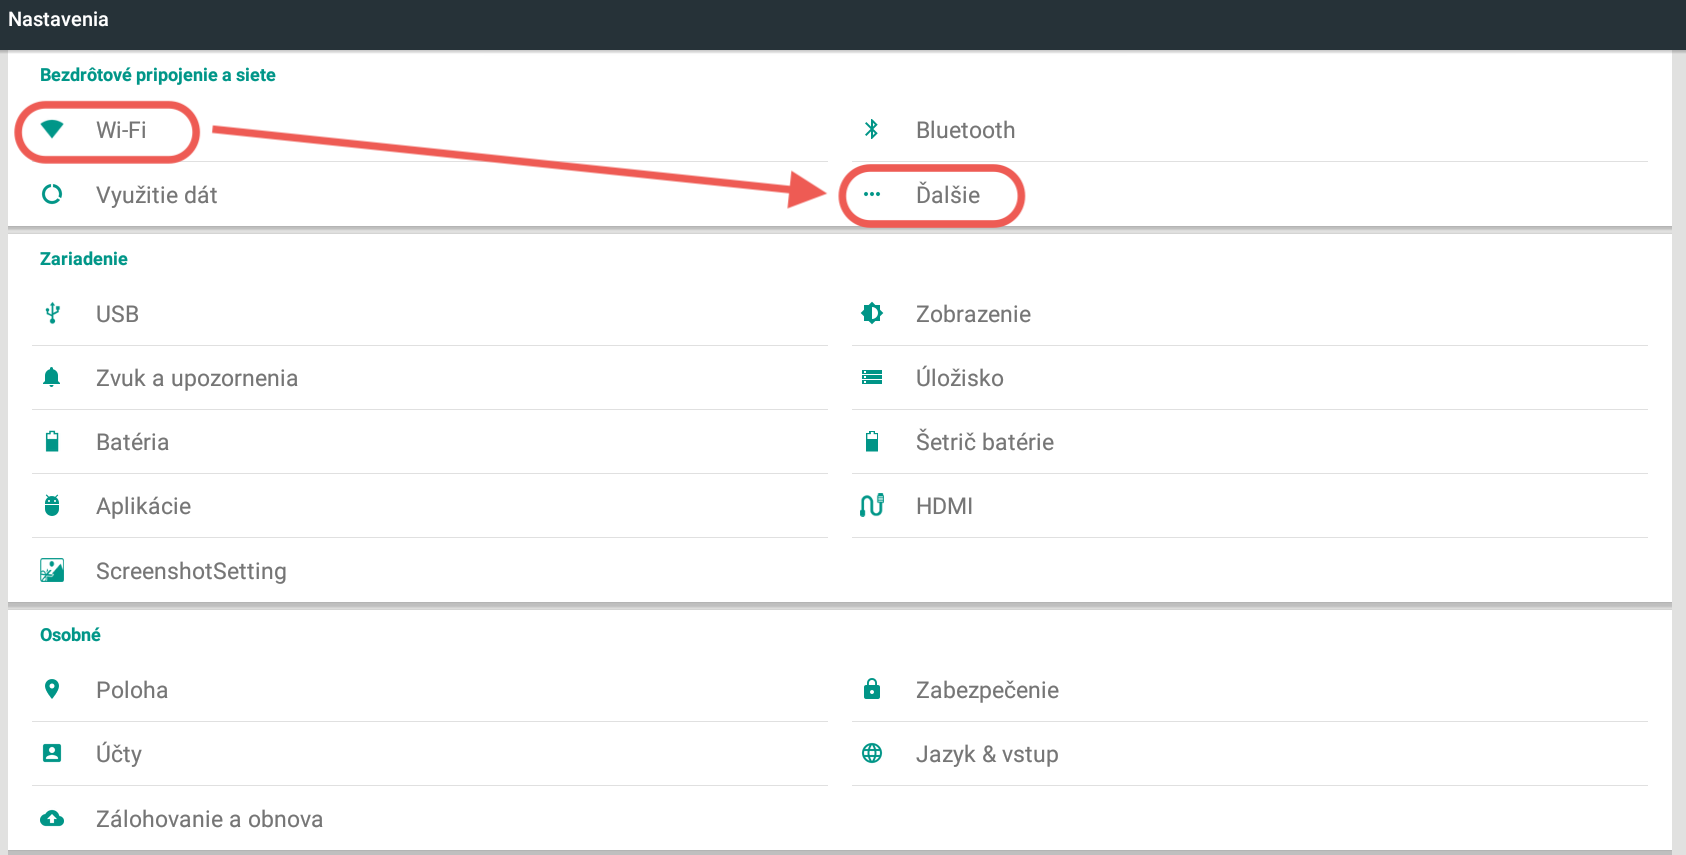Open Šetrič batérie settings
1686x855 pixels.
click(984, 442)
